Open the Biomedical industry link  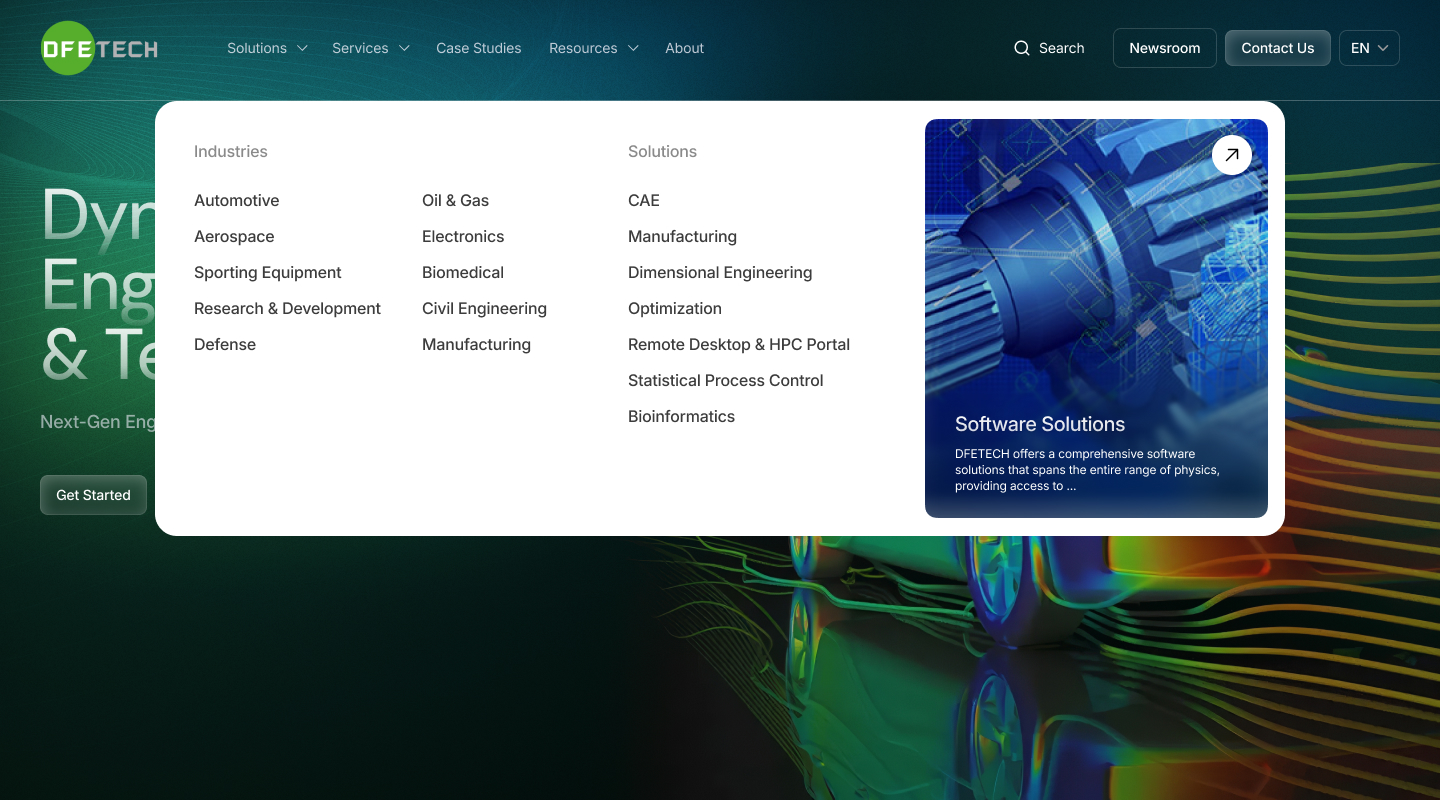click(463, 272)
